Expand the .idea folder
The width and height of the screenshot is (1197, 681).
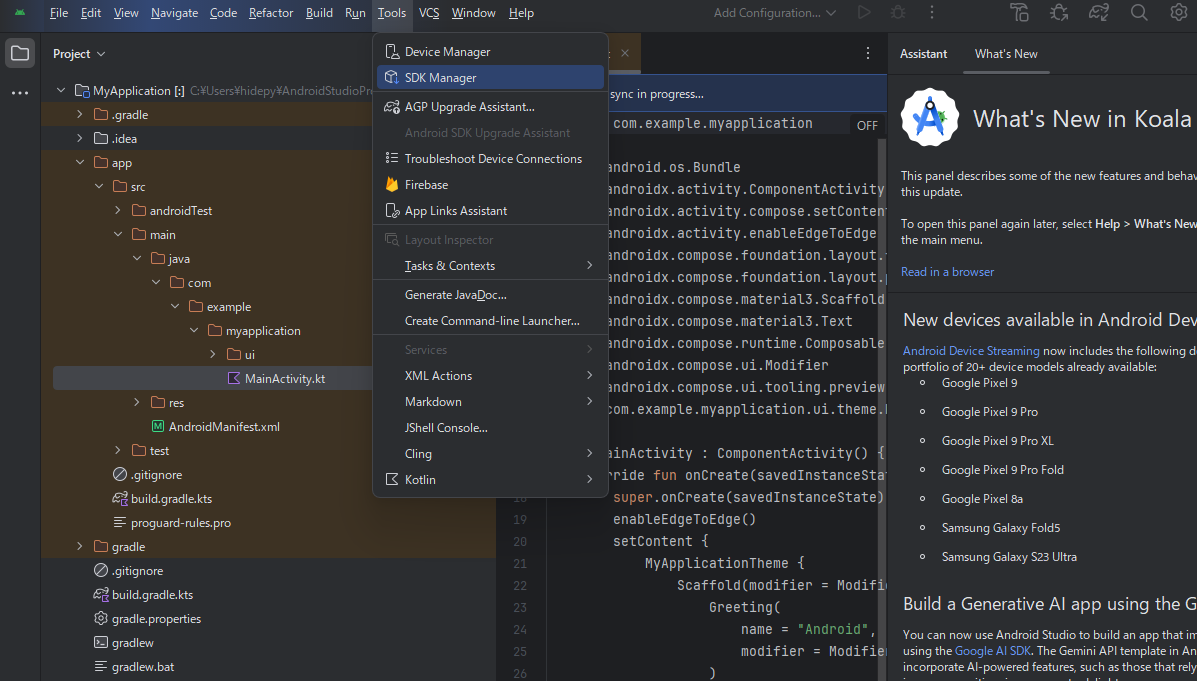pos(80,138)
